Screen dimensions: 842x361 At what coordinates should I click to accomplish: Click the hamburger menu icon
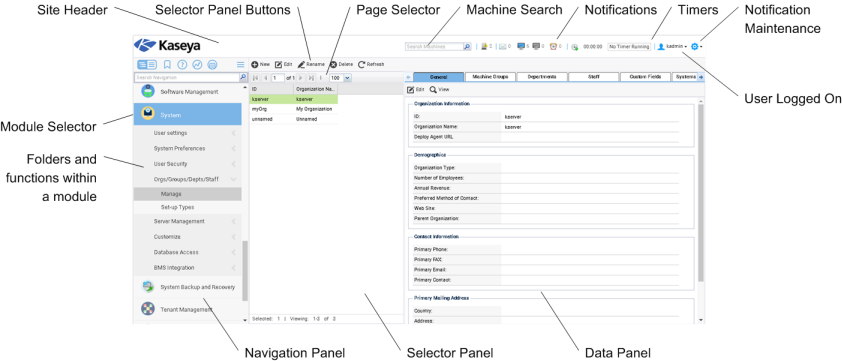coord(241,64)
